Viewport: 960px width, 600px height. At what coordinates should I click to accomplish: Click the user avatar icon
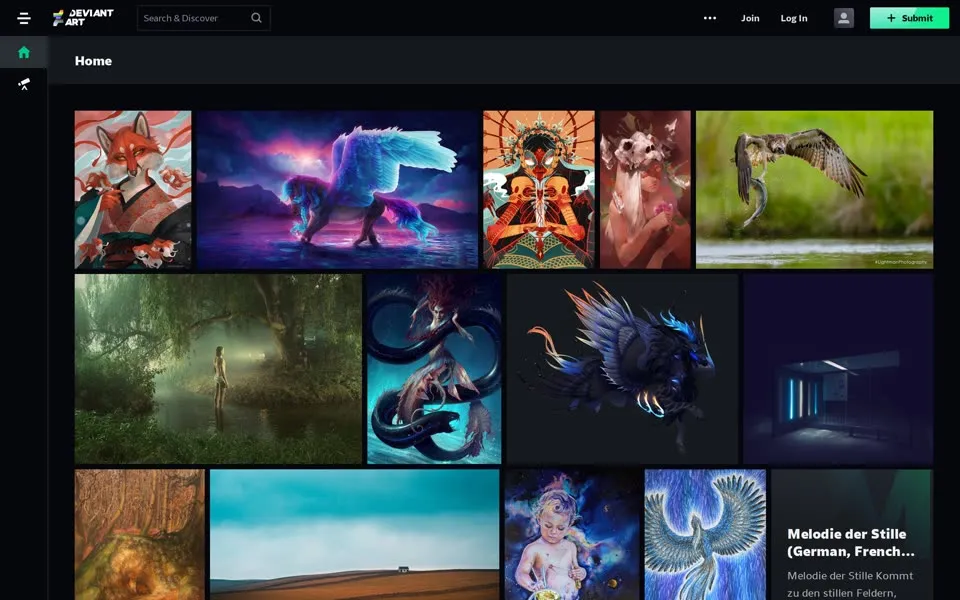tap(844, 18)
